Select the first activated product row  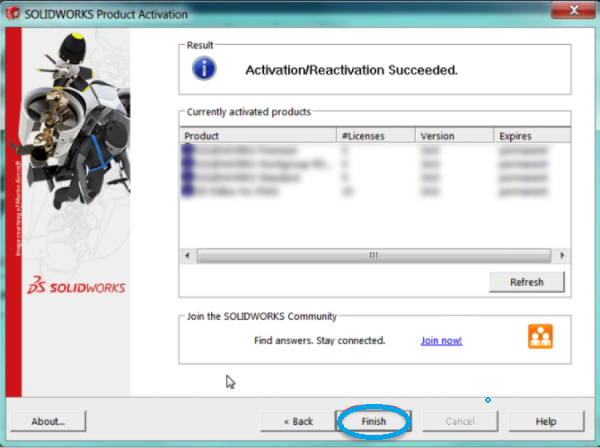260,150
